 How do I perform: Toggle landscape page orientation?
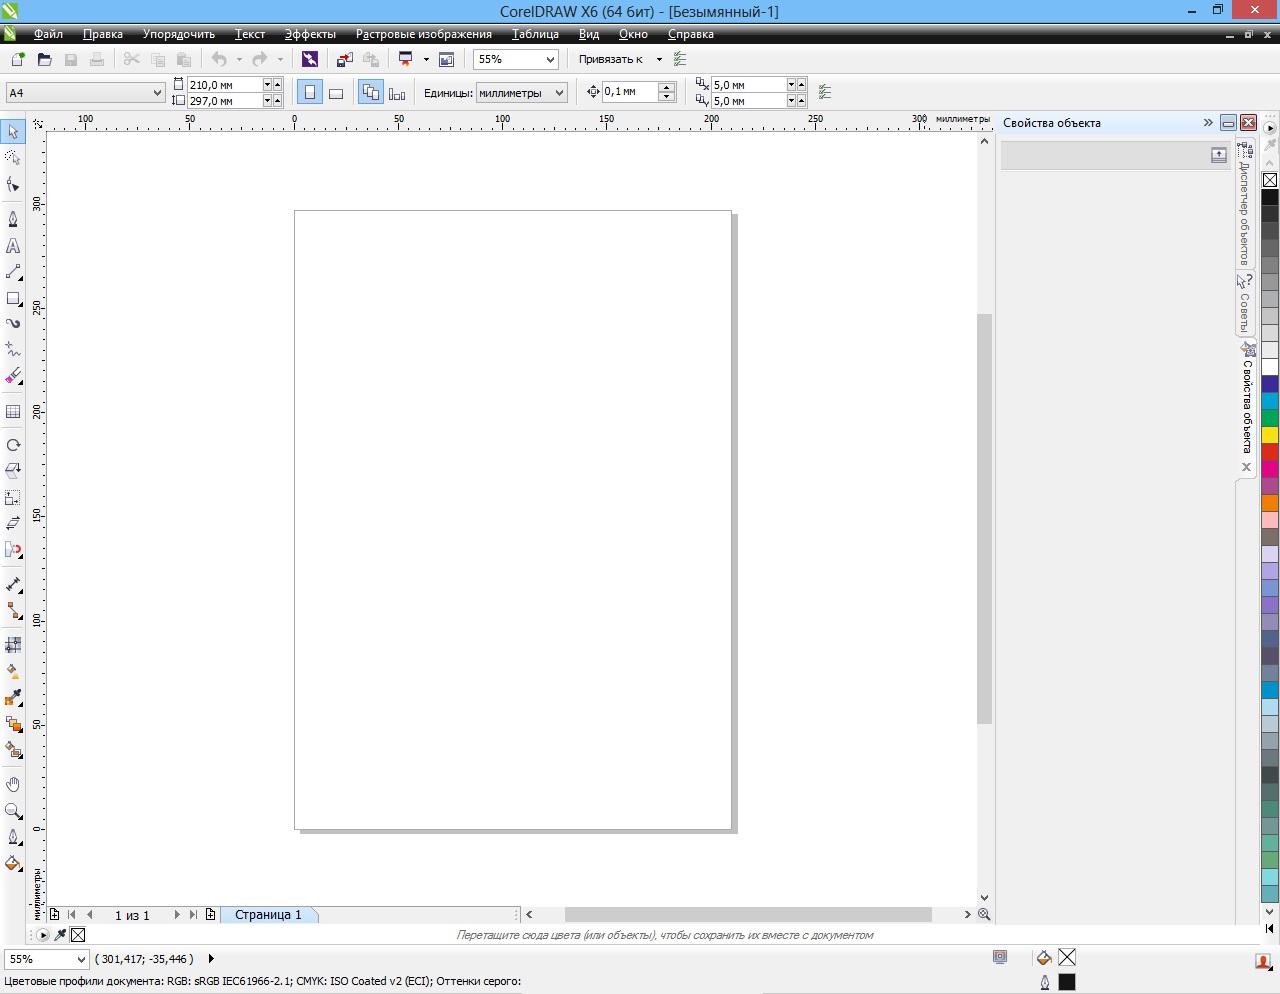coord(336,93)
